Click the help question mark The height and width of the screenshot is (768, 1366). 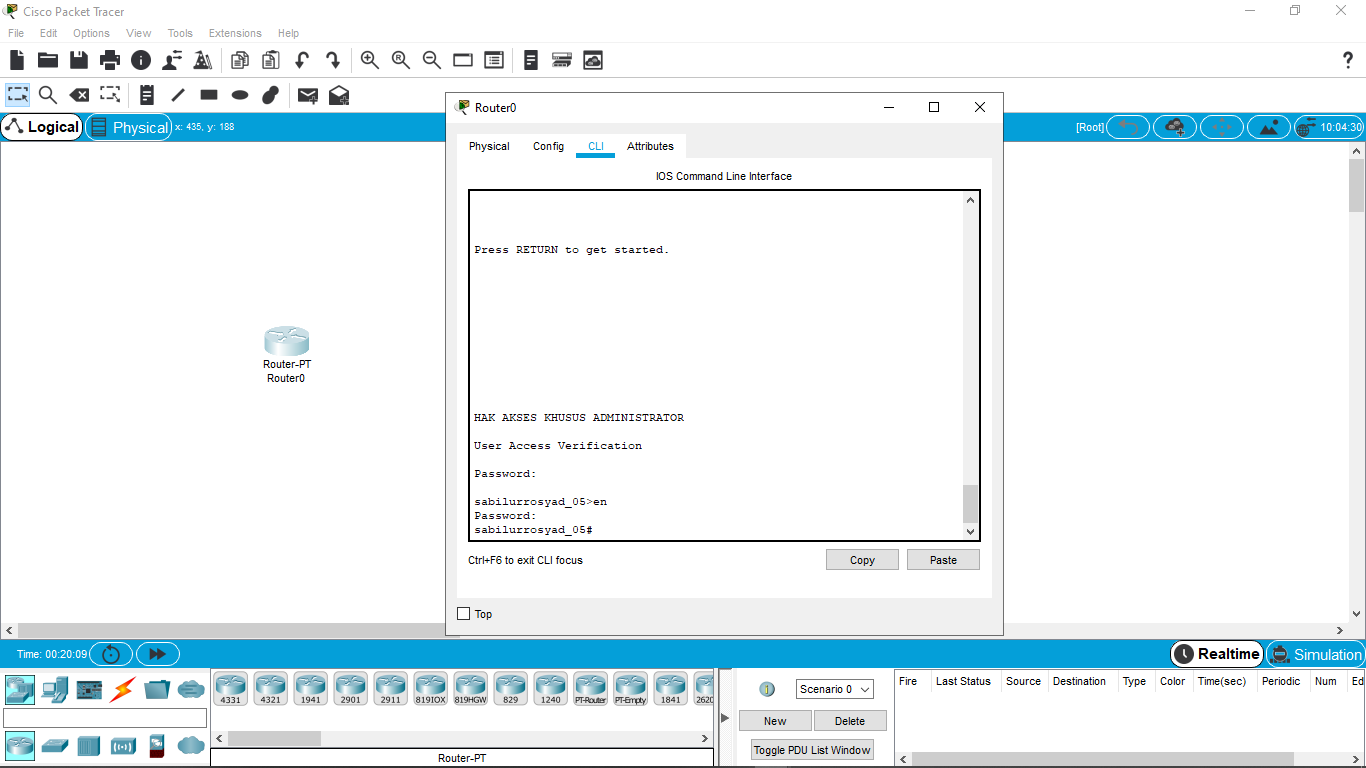tap(1348, 60)
